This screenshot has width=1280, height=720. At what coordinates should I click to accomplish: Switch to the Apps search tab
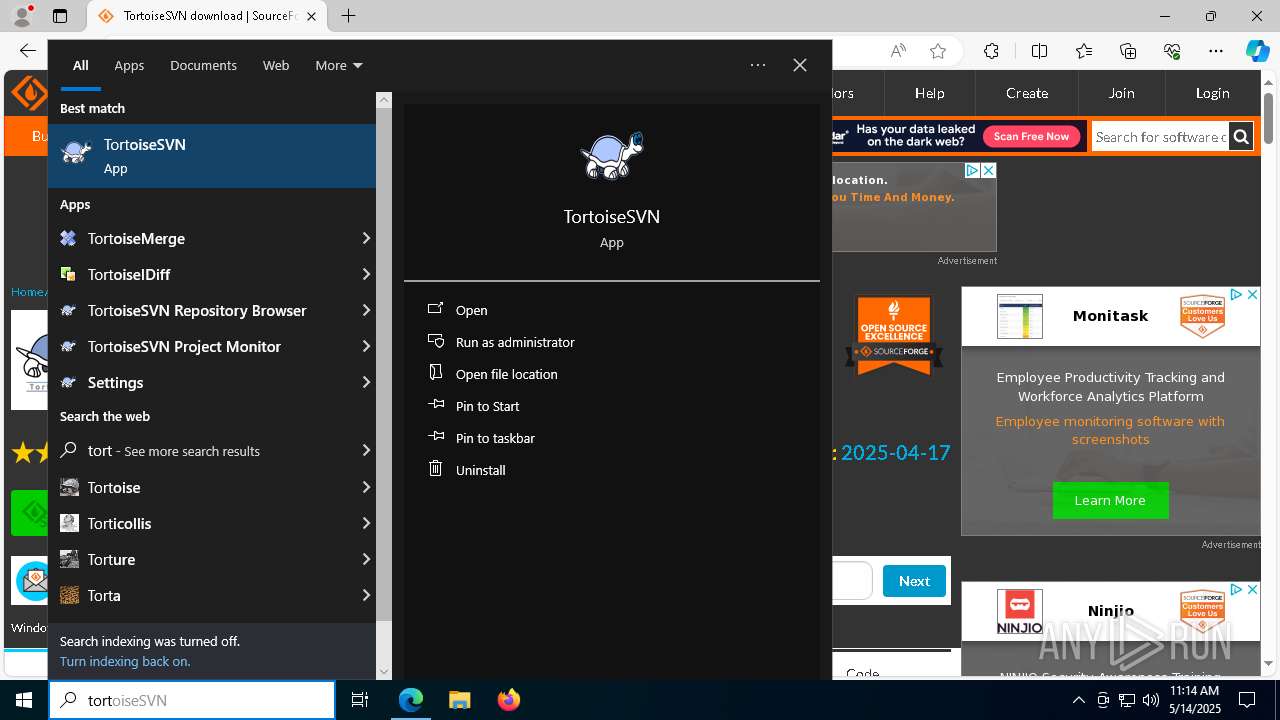click(129, 65)
